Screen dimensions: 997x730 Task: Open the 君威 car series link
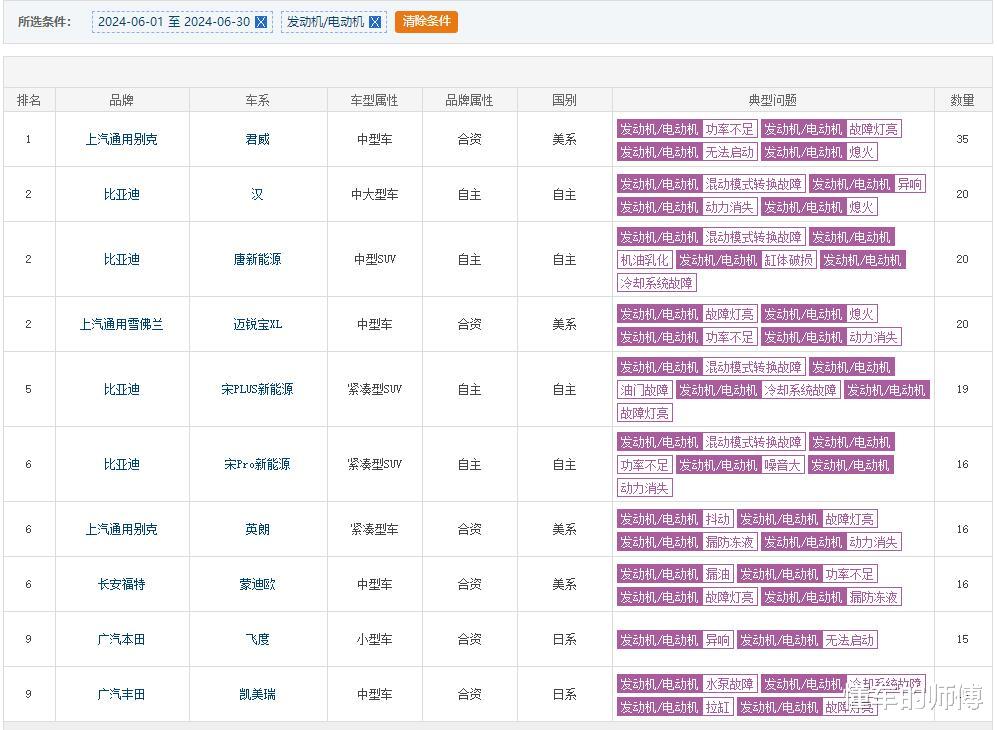point(258,139)
